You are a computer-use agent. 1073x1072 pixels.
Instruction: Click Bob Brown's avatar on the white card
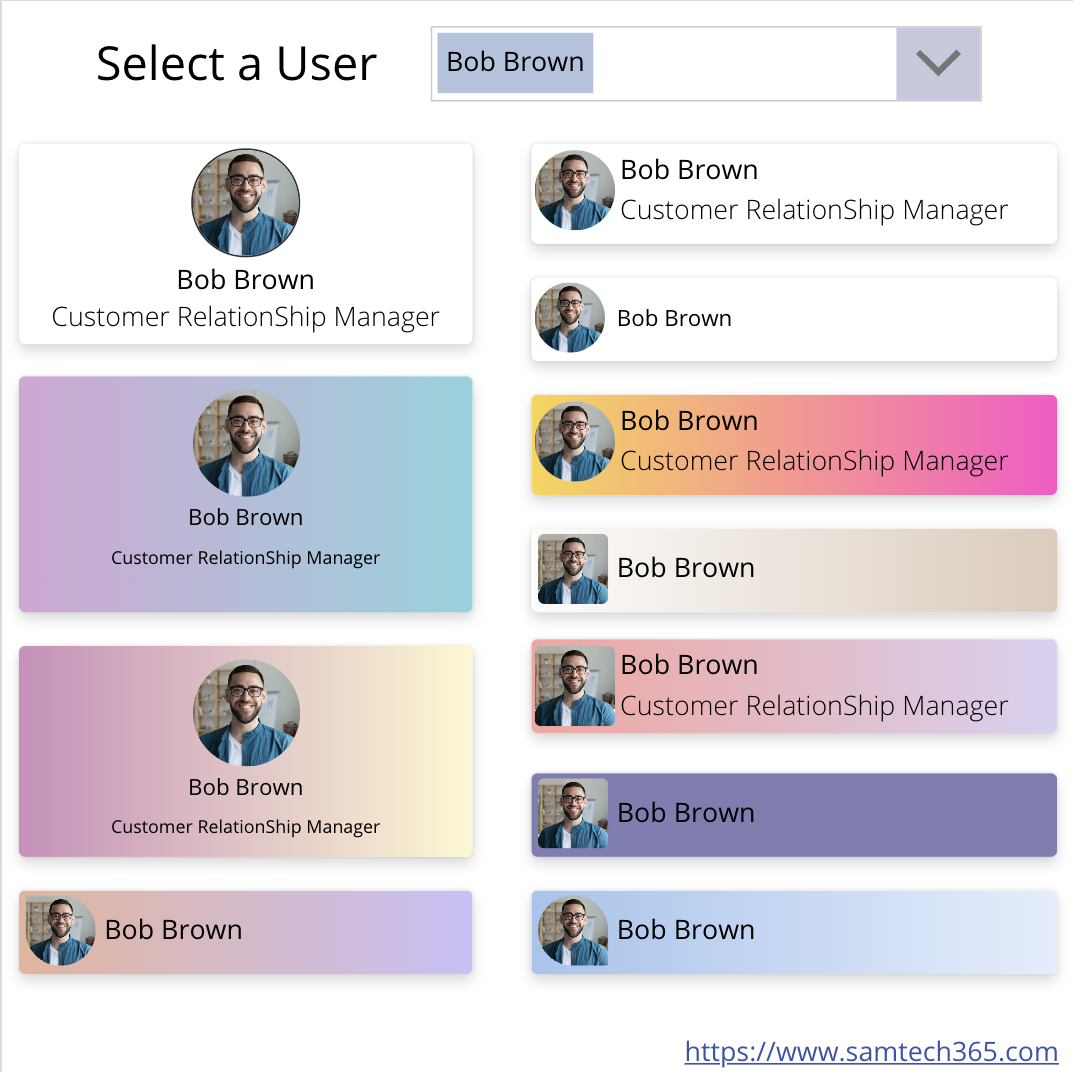coord(245,202)
